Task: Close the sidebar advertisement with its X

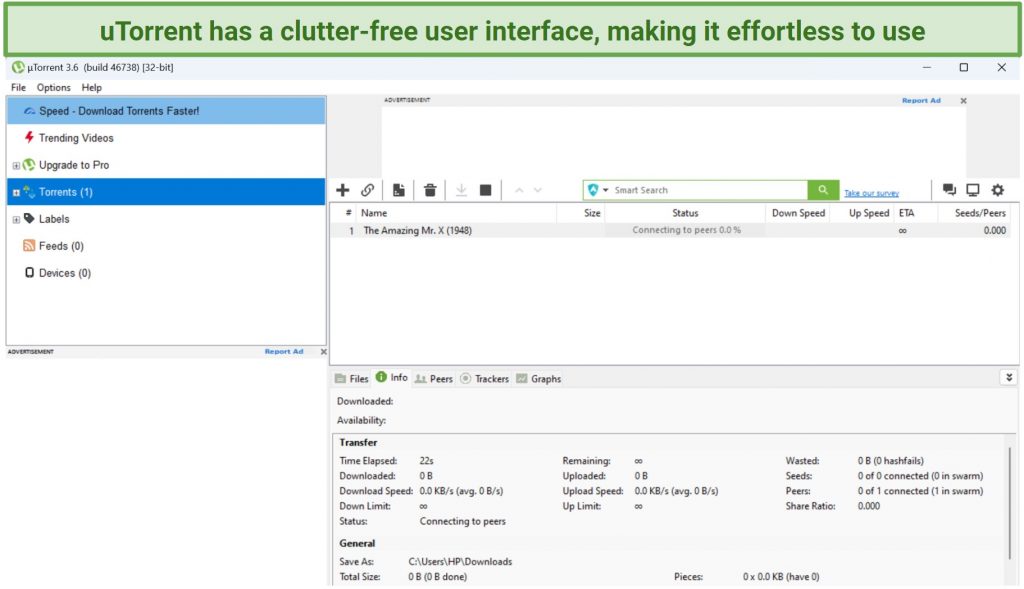Action: tap(323, 351)
